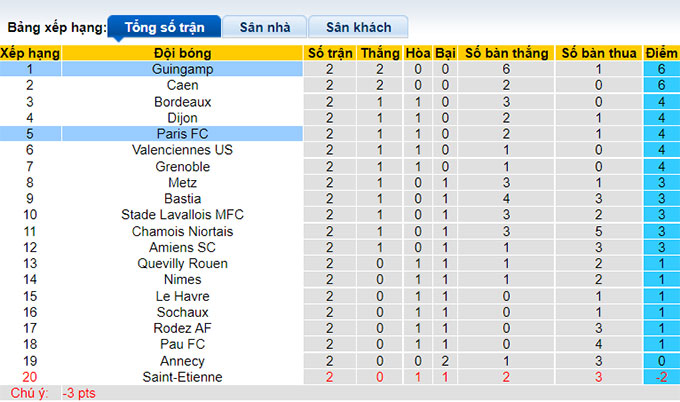Click the Thắng column header
Viewport: 680px width, 402px height.
(x=380, y=53)
